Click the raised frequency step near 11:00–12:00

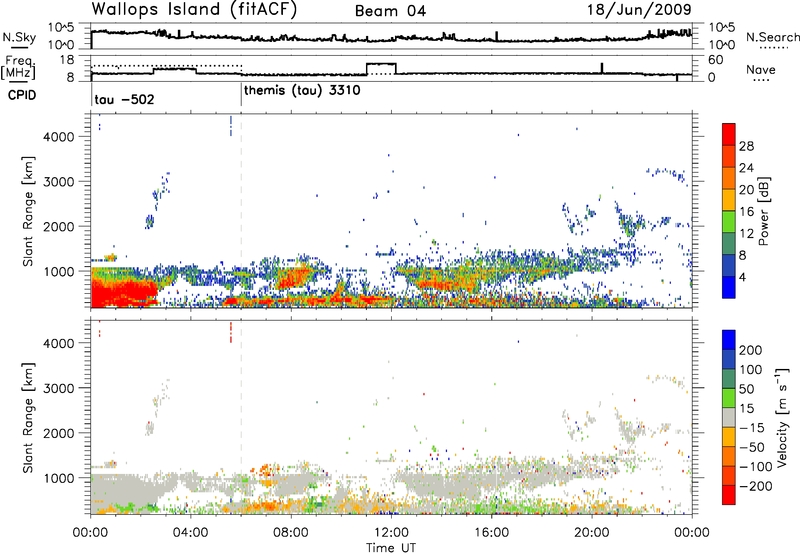381,64
